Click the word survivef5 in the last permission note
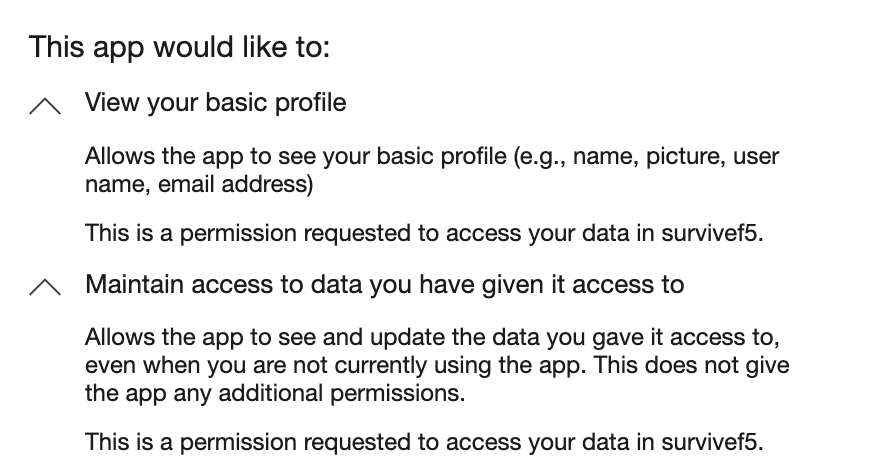This screenshot has height=476, width=878. [x=712, y=442]
